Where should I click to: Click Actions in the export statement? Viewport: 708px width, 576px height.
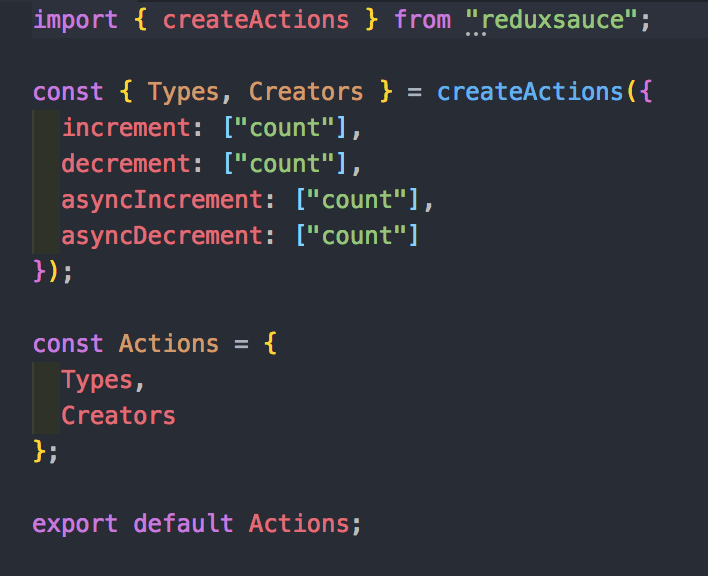(x=298, y=523)
